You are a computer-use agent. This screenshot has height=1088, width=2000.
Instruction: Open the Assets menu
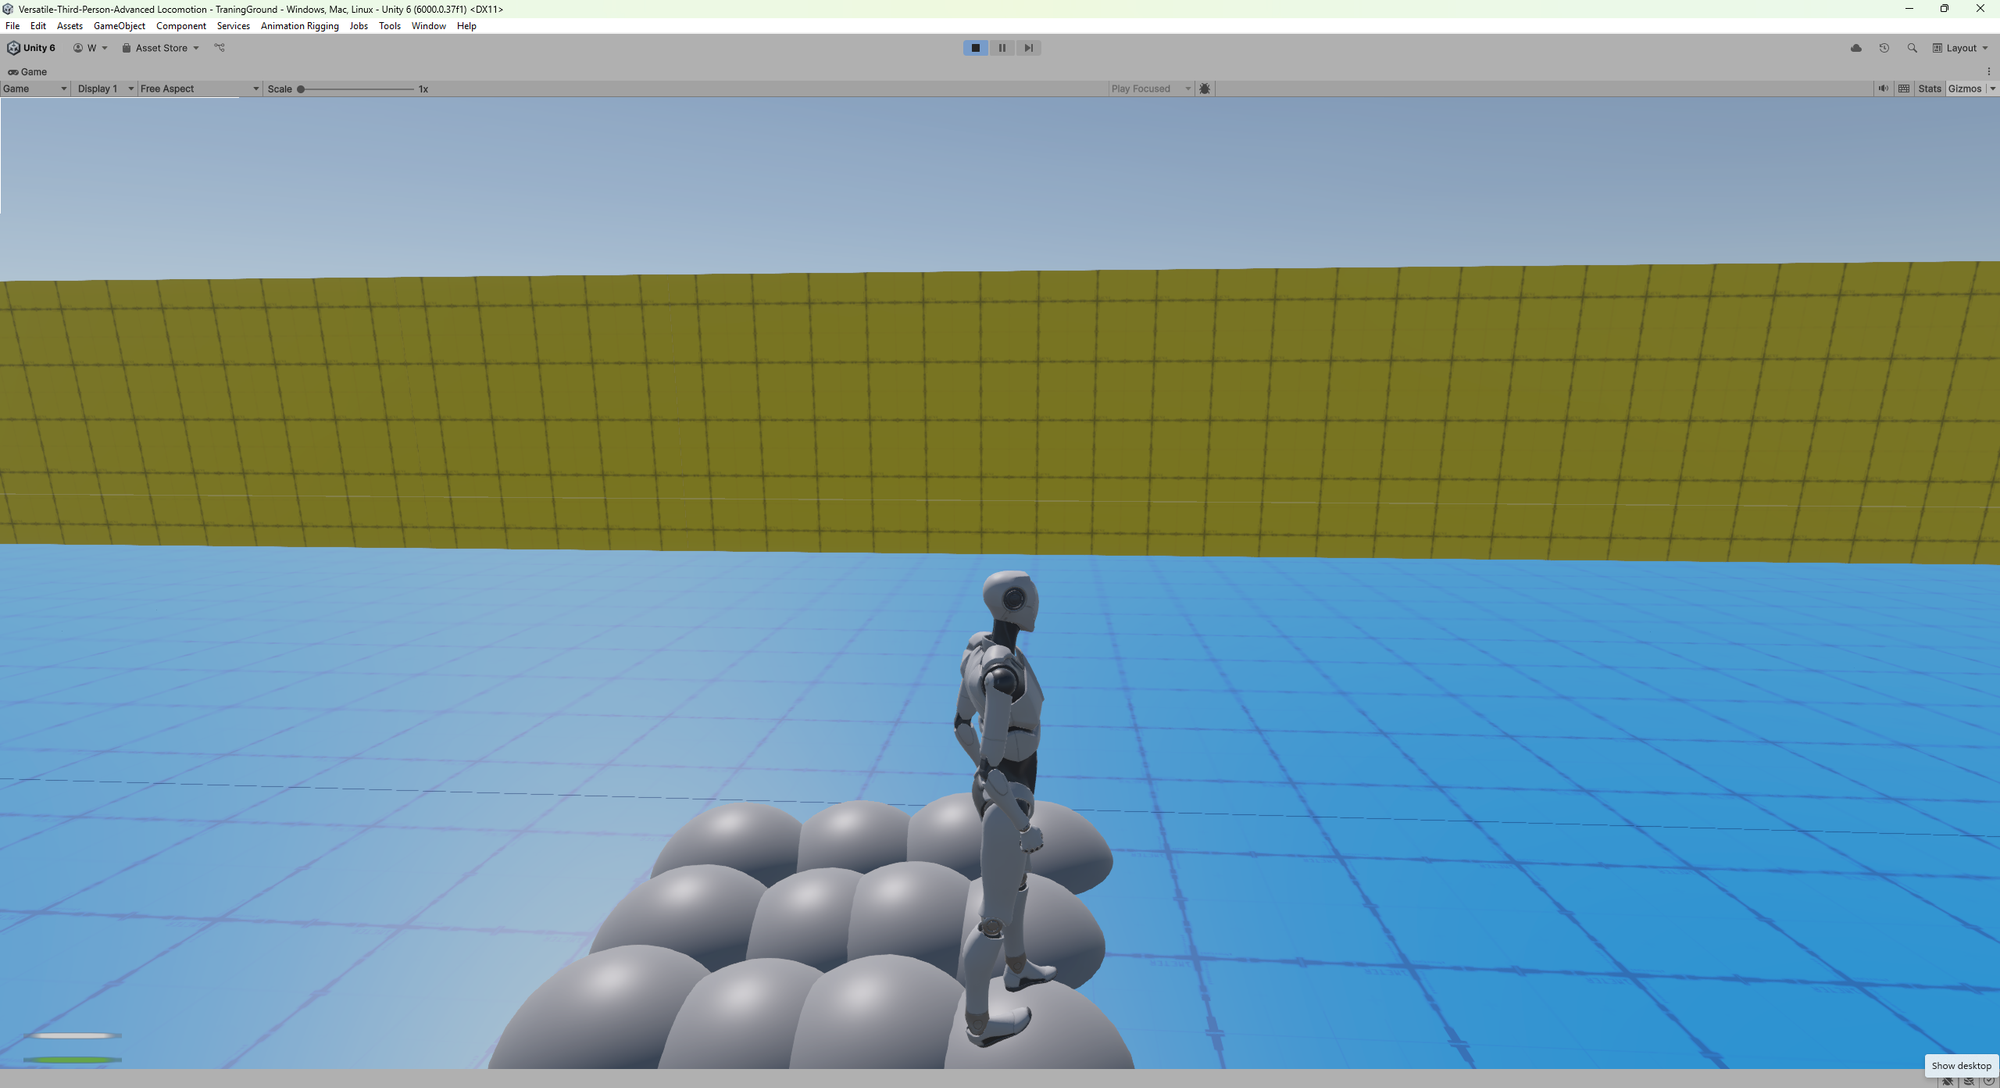click(70, 26)
